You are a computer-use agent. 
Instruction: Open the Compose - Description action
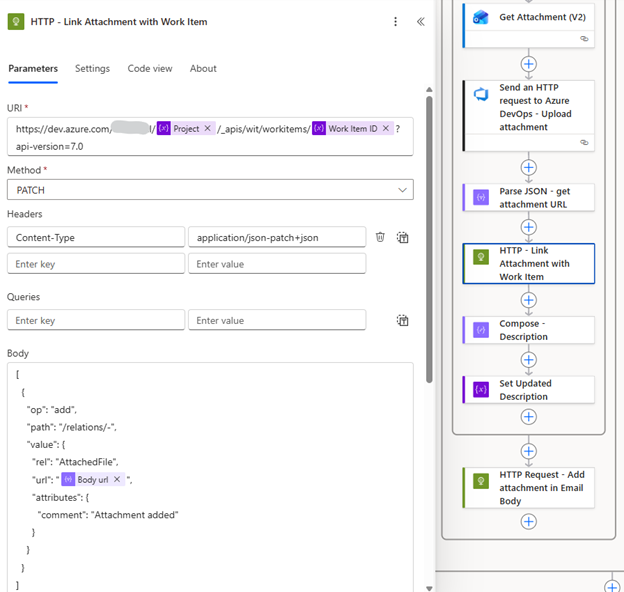click(528, 330)
